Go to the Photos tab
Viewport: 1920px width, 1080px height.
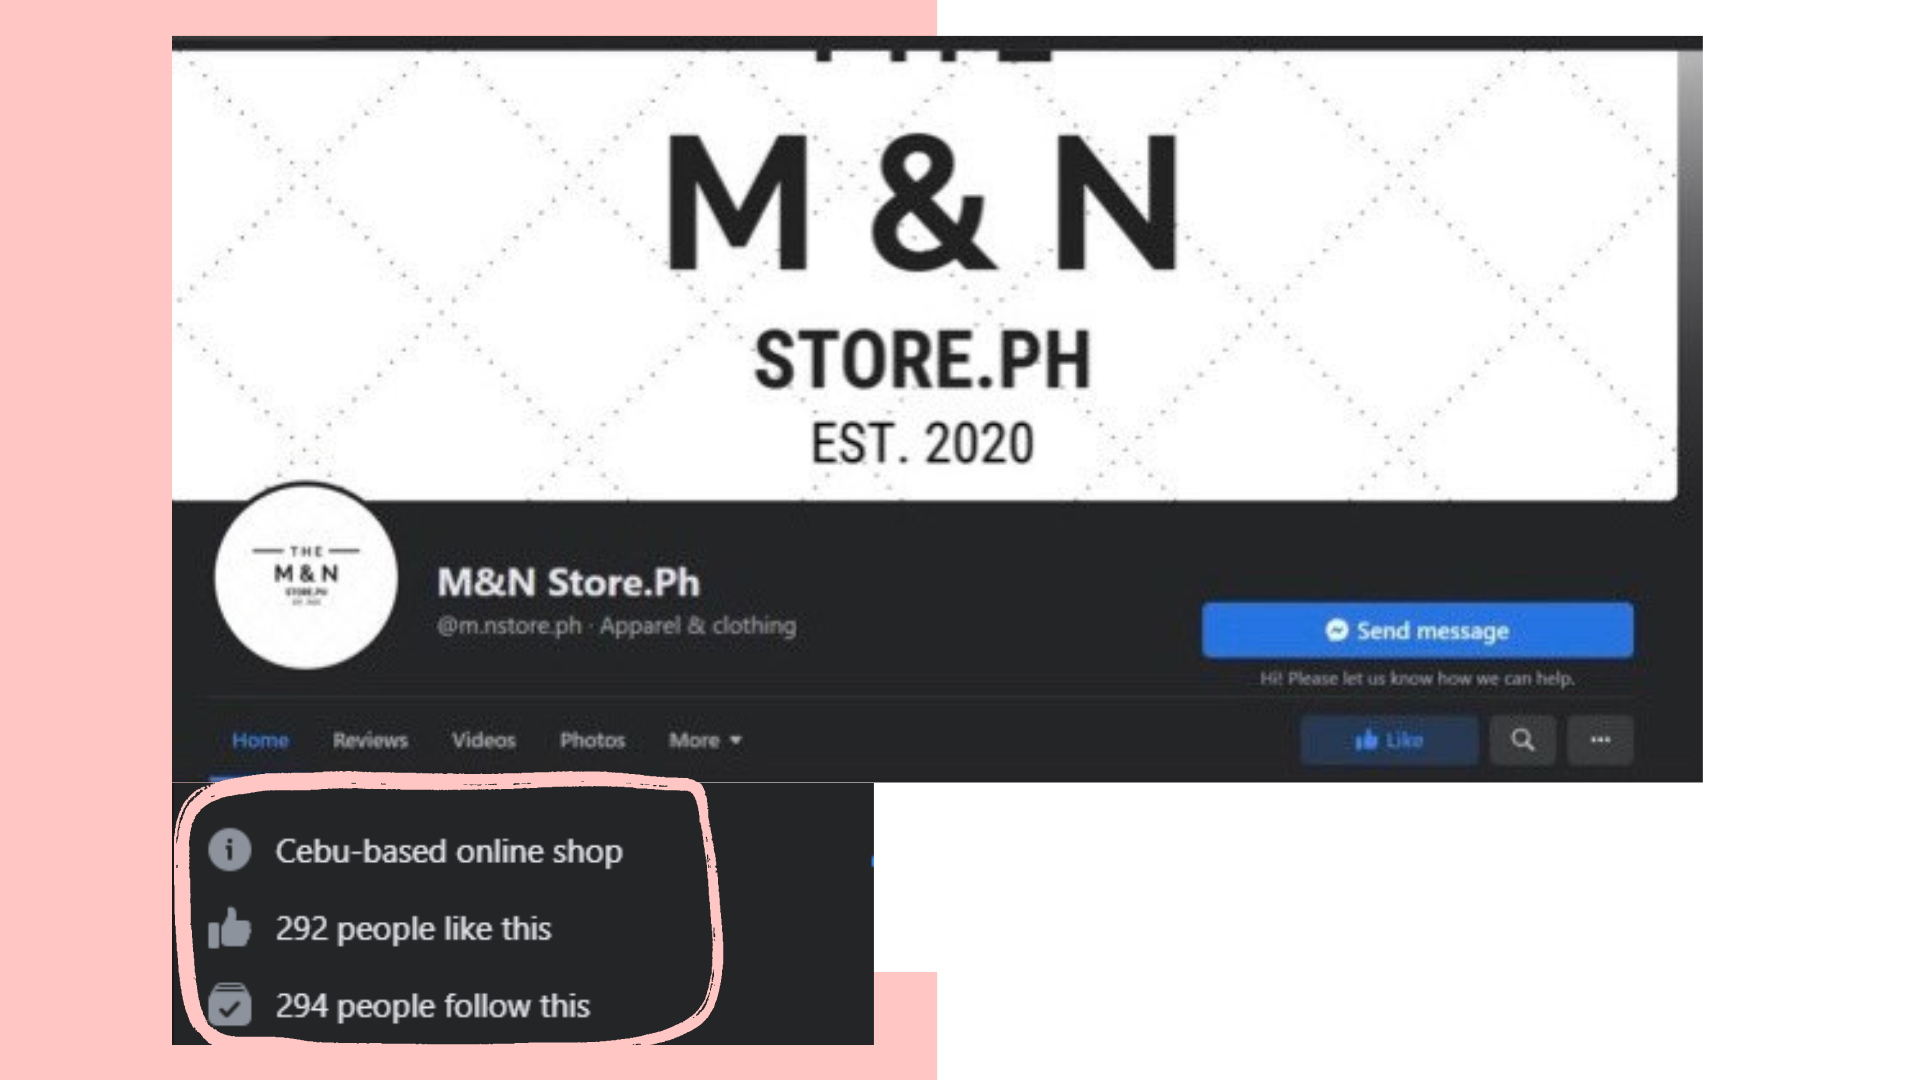coord(592,740)
